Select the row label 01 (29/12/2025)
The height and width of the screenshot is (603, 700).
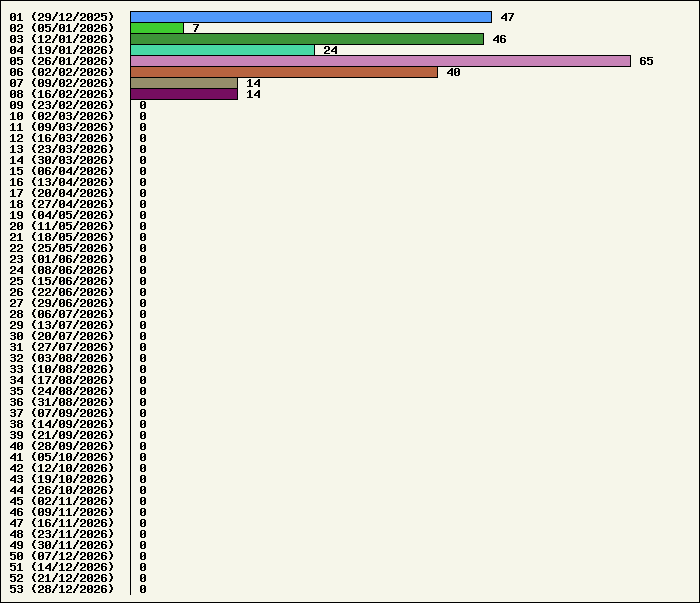pyautogui.click(x=62, y=17)
